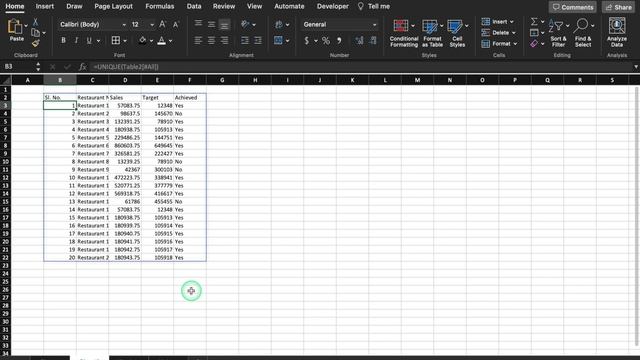640x360 pixels.
Task: Switch to the Formulas tab
Action: pos(160,7)
